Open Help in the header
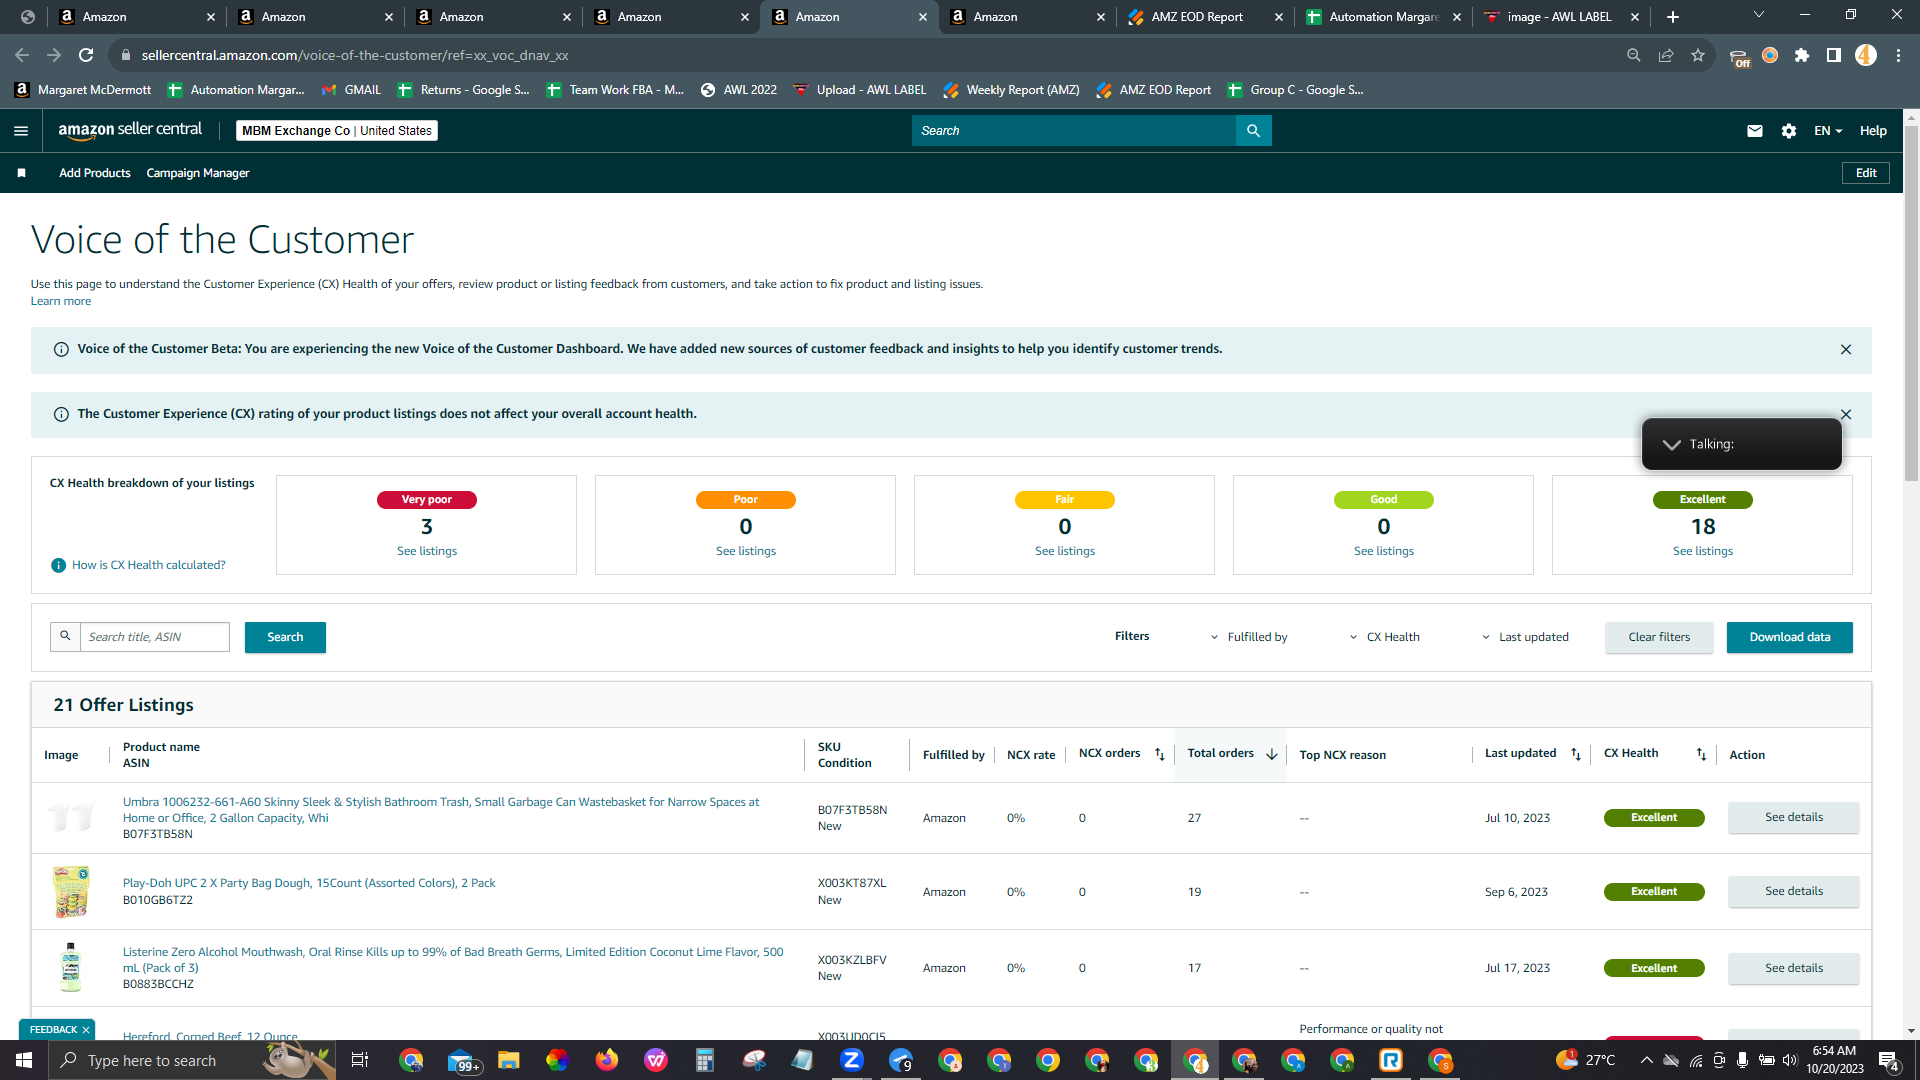1920x1080 pixels. pyautogui.click(x=1873, y=131)
